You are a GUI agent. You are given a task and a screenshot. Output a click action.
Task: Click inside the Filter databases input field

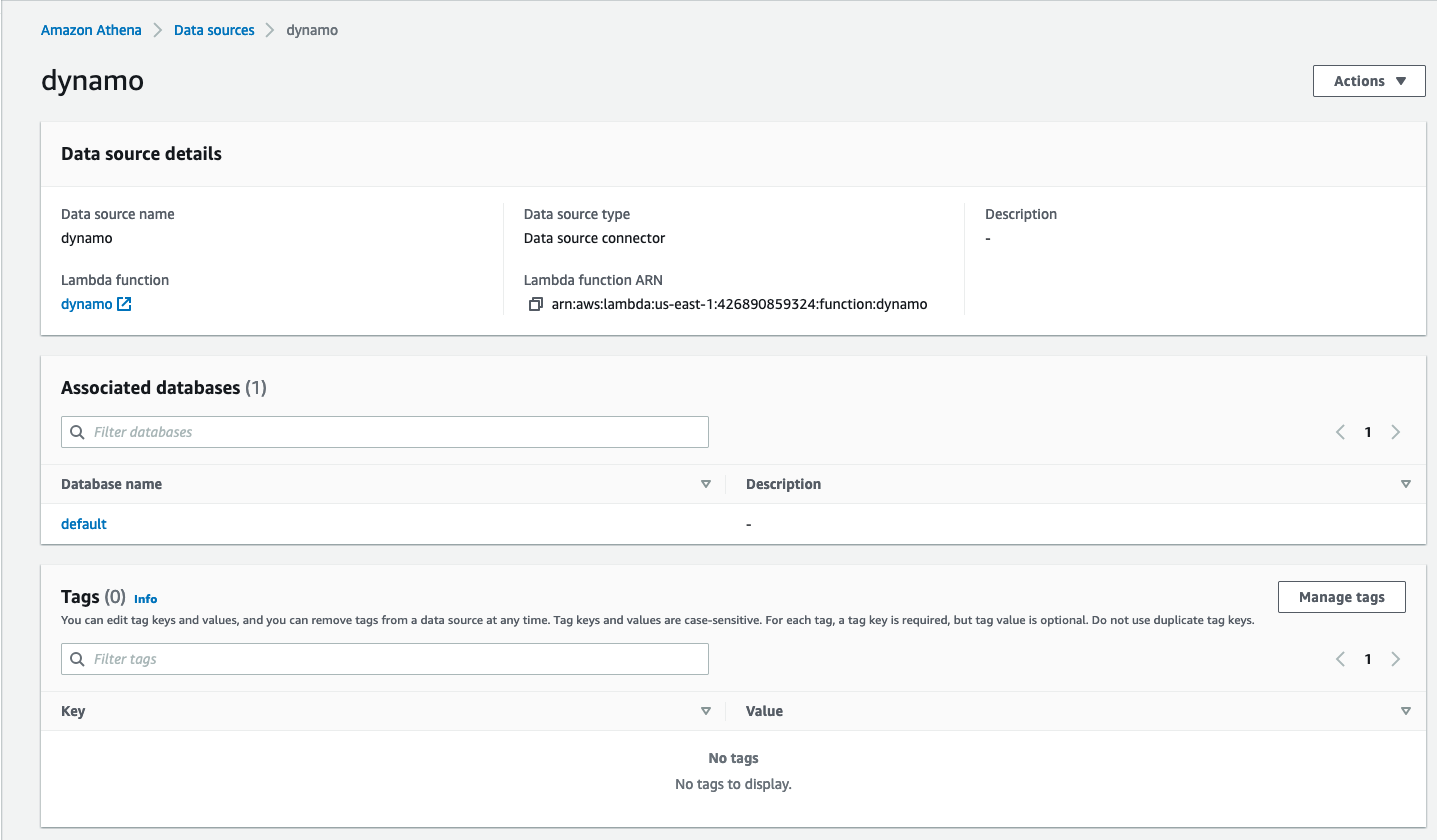[x=300, y=431]
